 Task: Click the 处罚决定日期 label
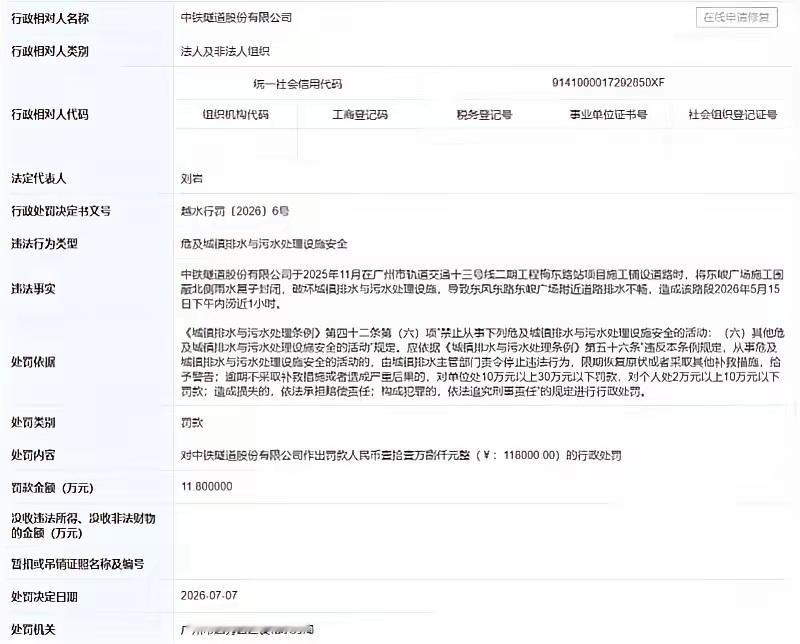click(x=44, y=597)
